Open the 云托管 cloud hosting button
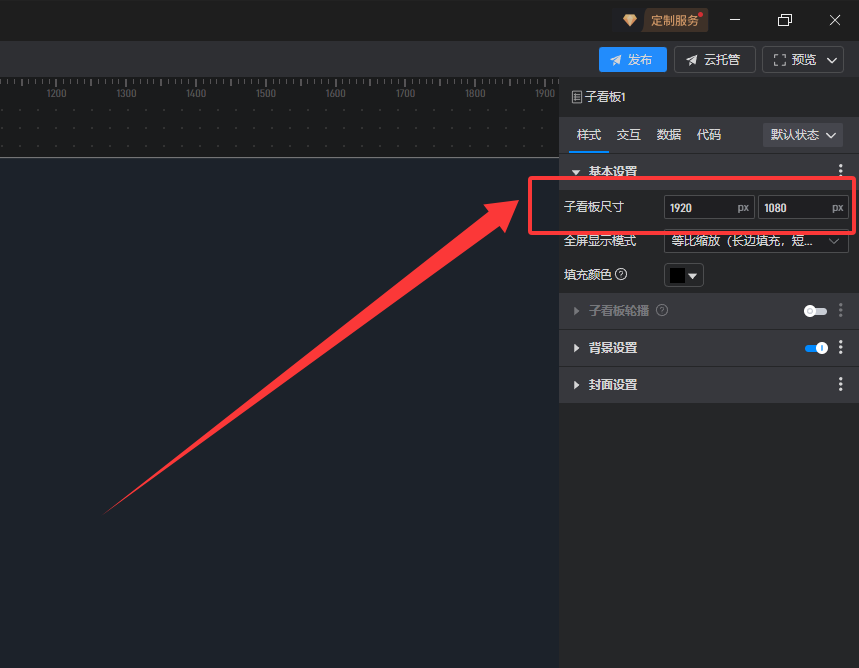Image resolution: width=859 pixels, height=668 pixels. (x=714, y=60)
